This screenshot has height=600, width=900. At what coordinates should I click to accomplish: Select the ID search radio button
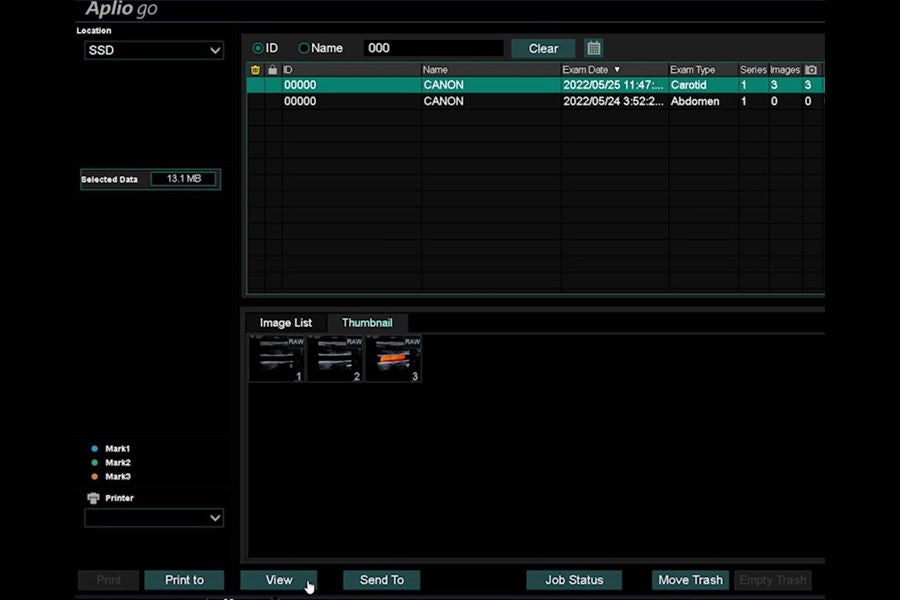coord(258,48)
